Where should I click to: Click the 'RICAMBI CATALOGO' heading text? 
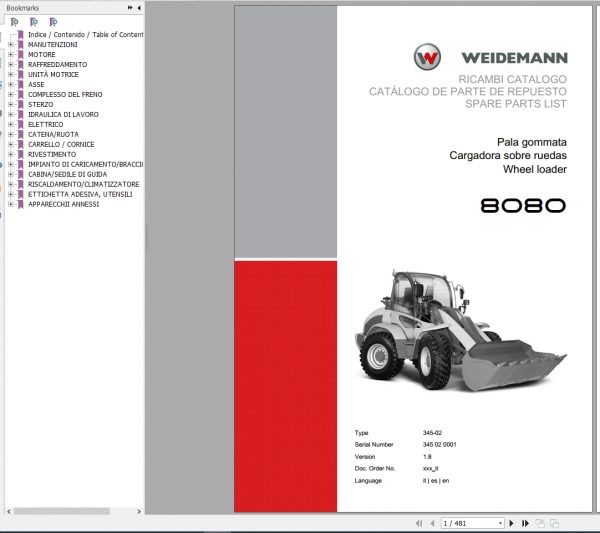point(513,79)
